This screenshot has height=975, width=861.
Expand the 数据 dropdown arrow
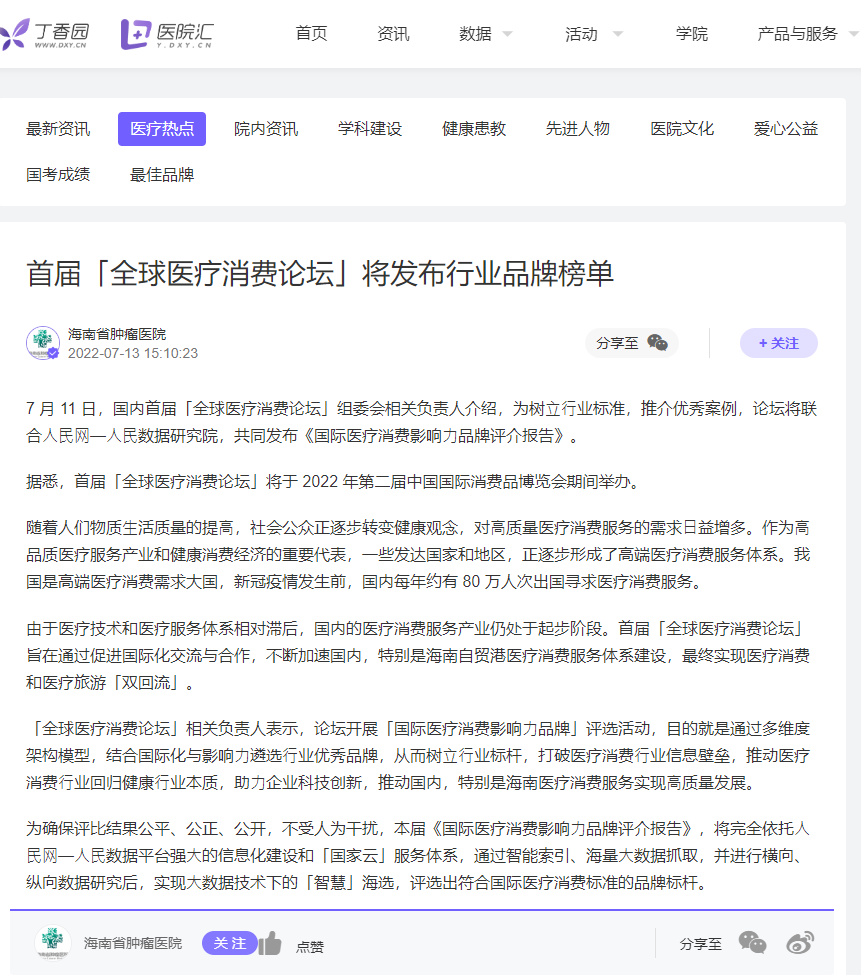(x=507, y=34)
